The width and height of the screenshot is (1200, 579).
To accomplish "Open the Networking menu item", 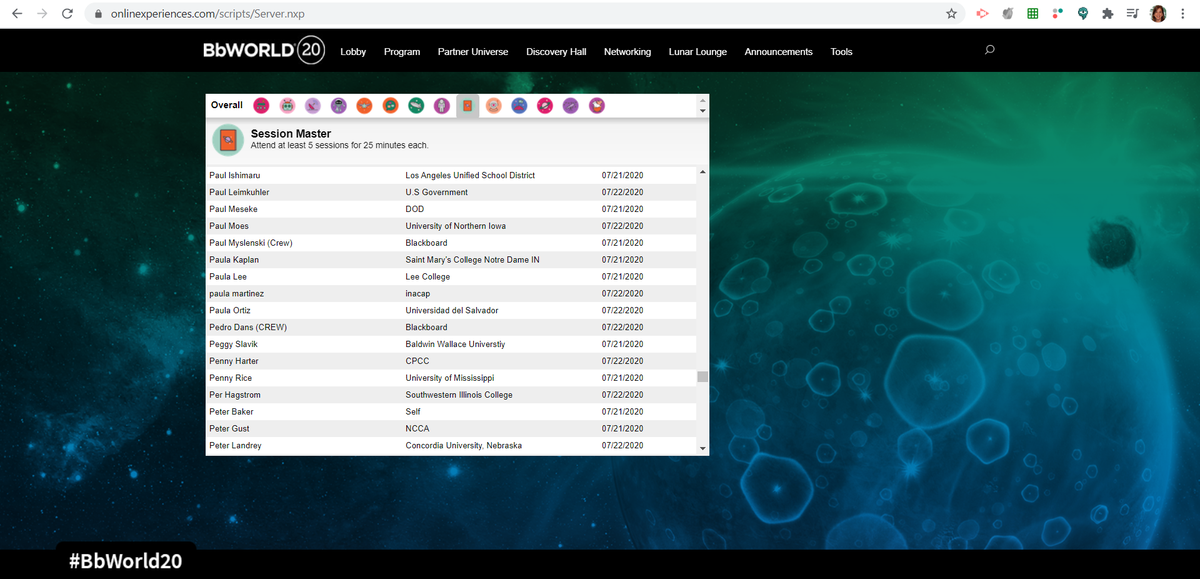I will click(x=627, y=52).
